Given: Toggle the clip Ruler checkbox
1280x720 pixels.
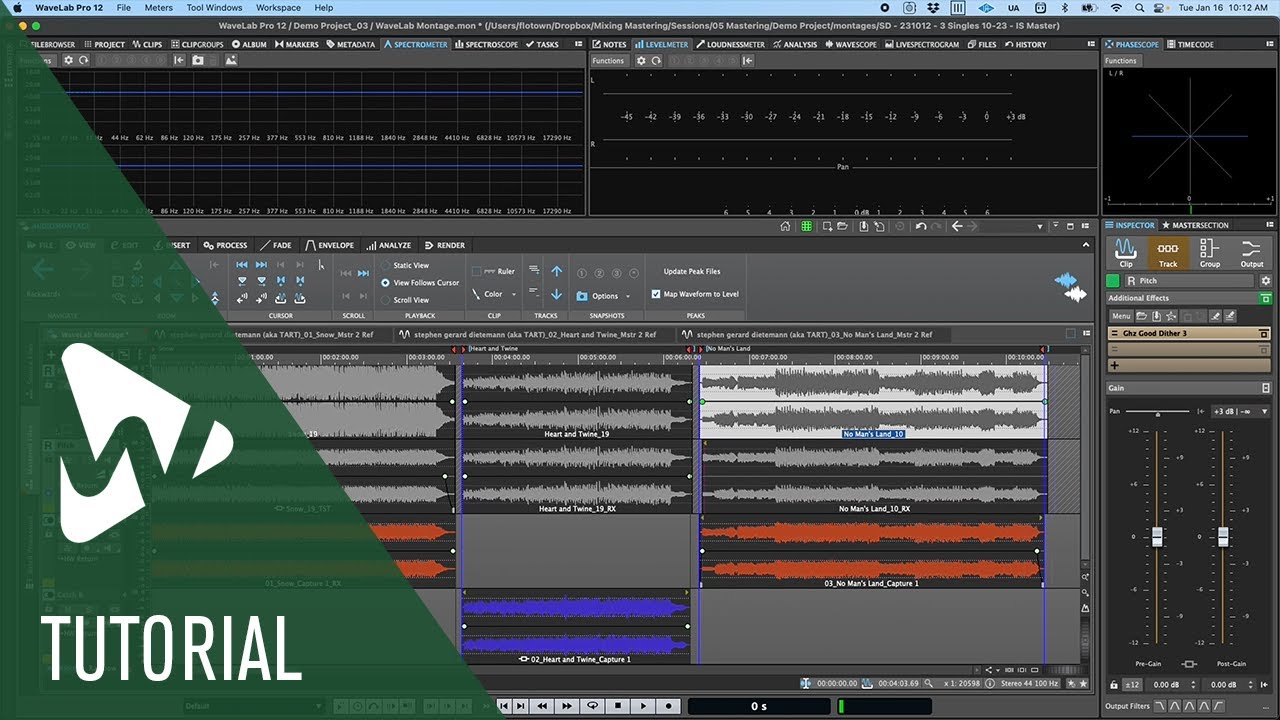Looking at the screenshot, I should 477,271.
